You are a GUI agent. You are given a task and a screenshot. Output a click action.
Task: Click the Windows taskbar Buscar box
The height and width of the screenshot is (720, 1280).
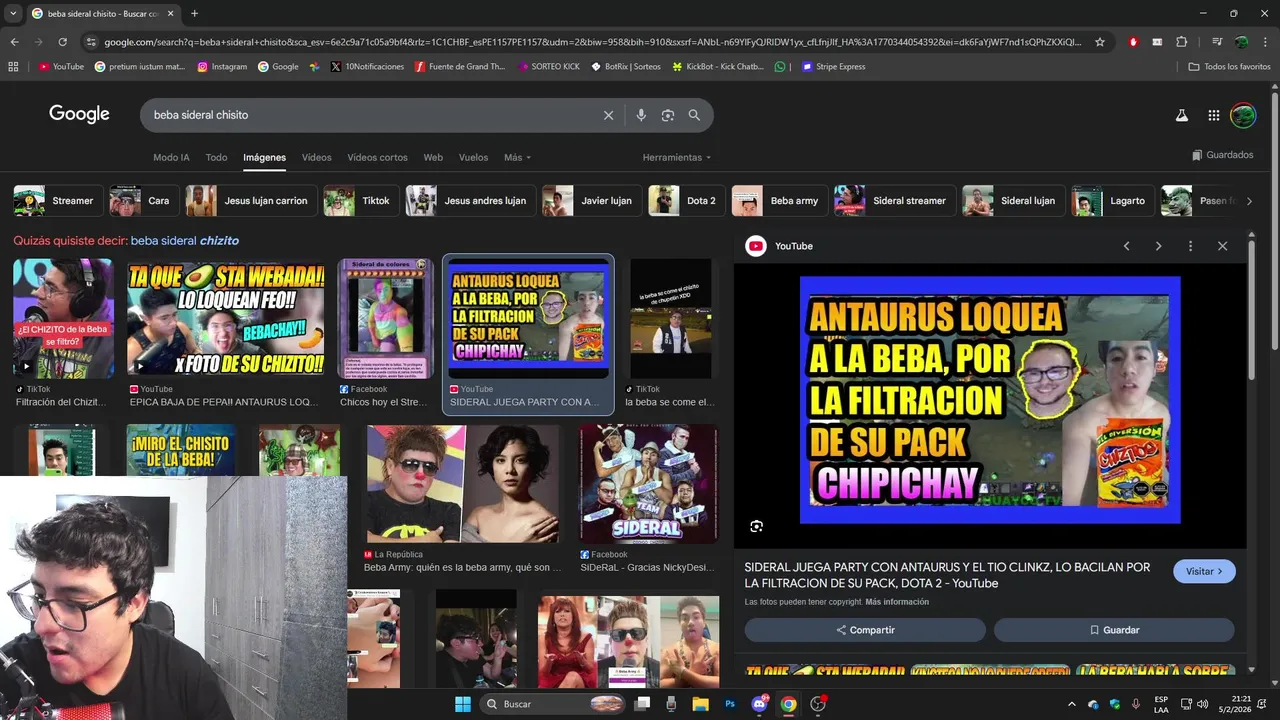point(553,704)
